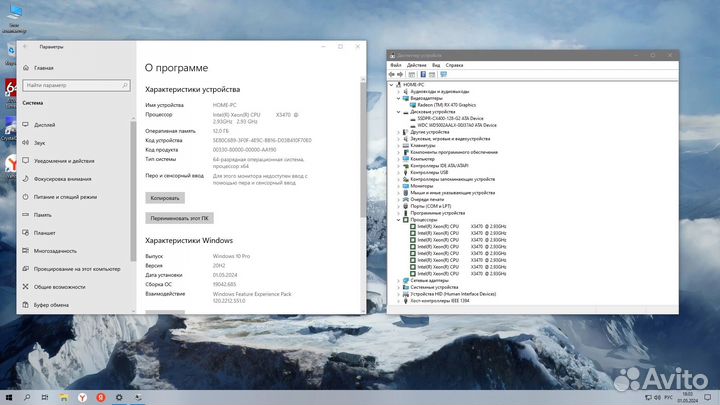Open File Explorer from taskbar
Screen dimensions: 720x405
[x=63, y=398]
